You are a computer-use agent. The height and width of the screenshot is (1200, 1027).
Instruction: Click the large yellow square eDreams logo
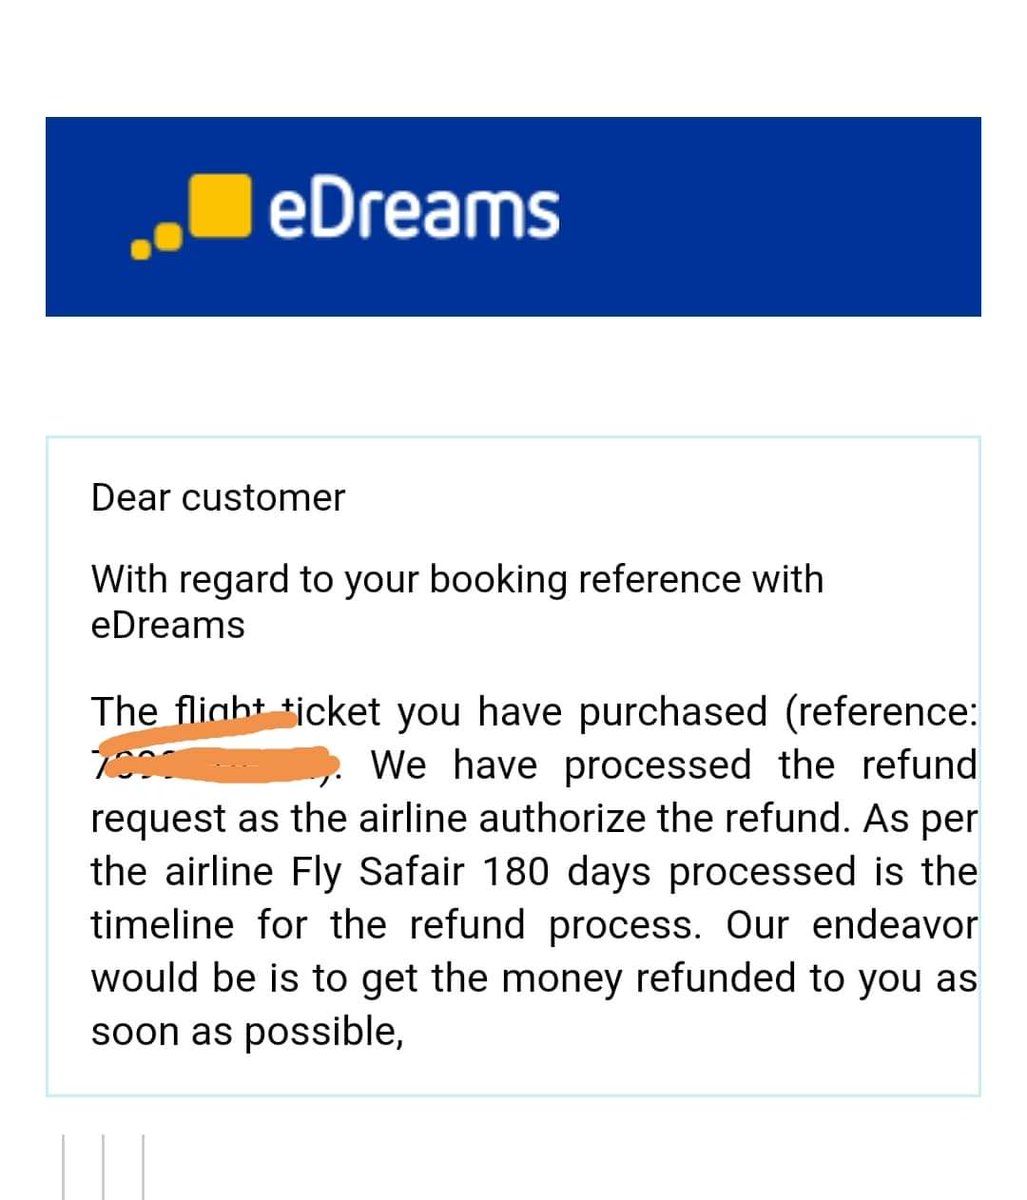tap(218, 207)
